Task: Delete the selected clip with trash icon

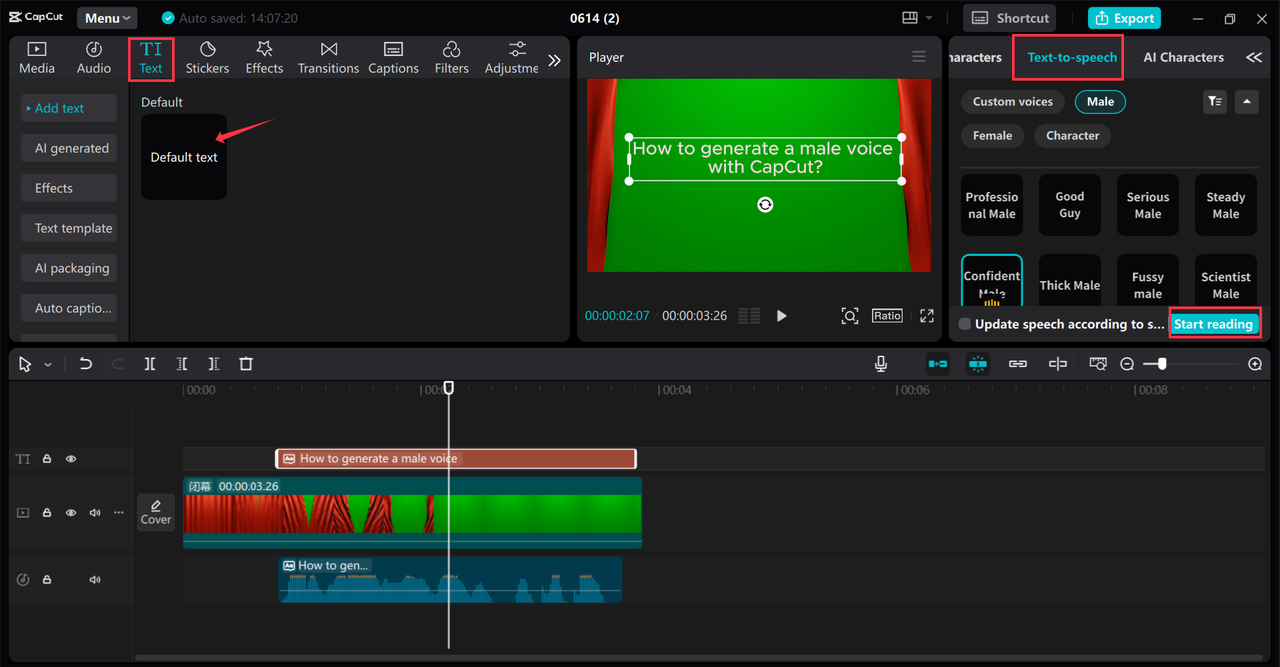Action: [246, 364]
